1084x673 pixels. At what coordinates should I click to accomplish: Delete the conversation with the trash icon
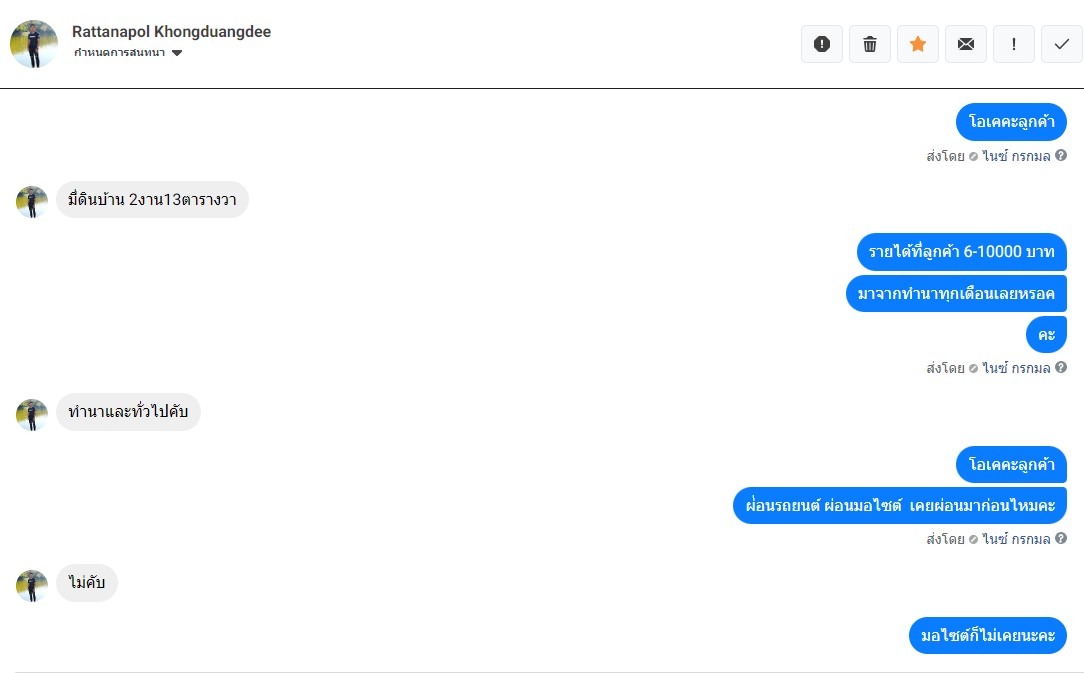click(x=870, y=44)
